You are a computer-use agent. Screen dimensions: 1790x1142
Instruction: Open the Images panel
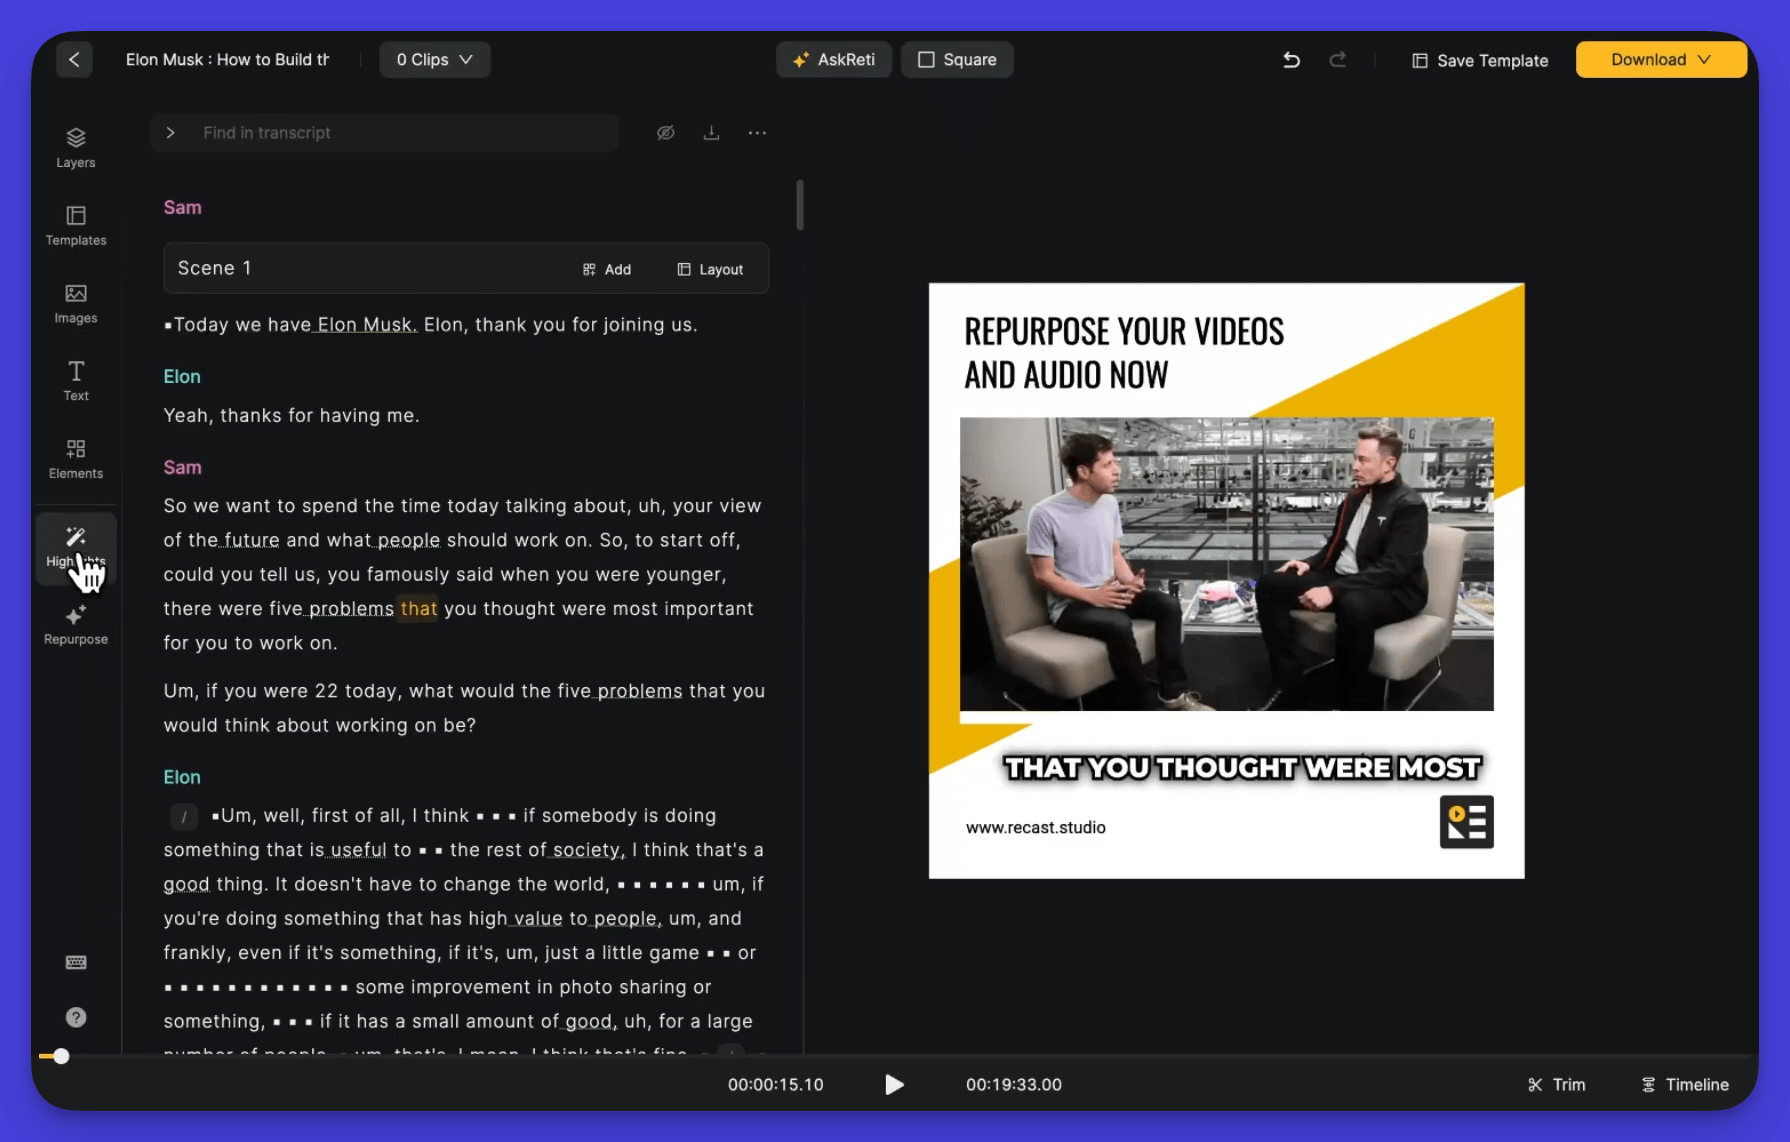tap(76, 303)
